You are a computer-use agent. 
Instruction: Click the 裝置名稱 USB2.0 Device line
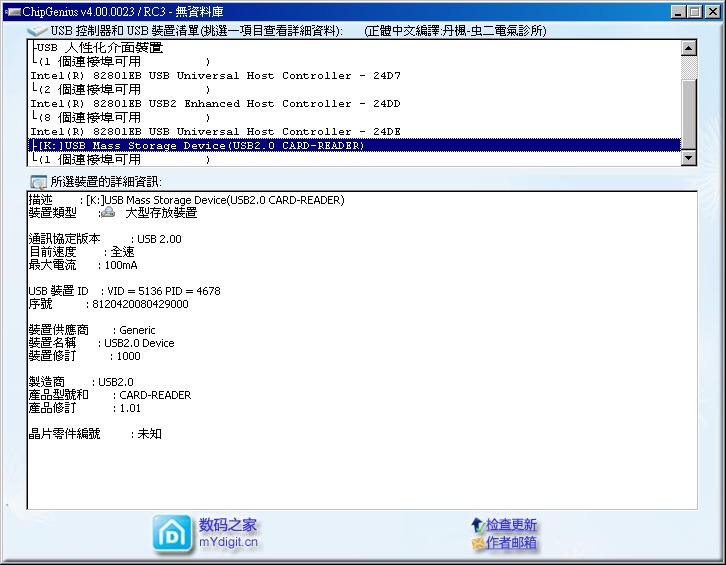pos(102,343)
